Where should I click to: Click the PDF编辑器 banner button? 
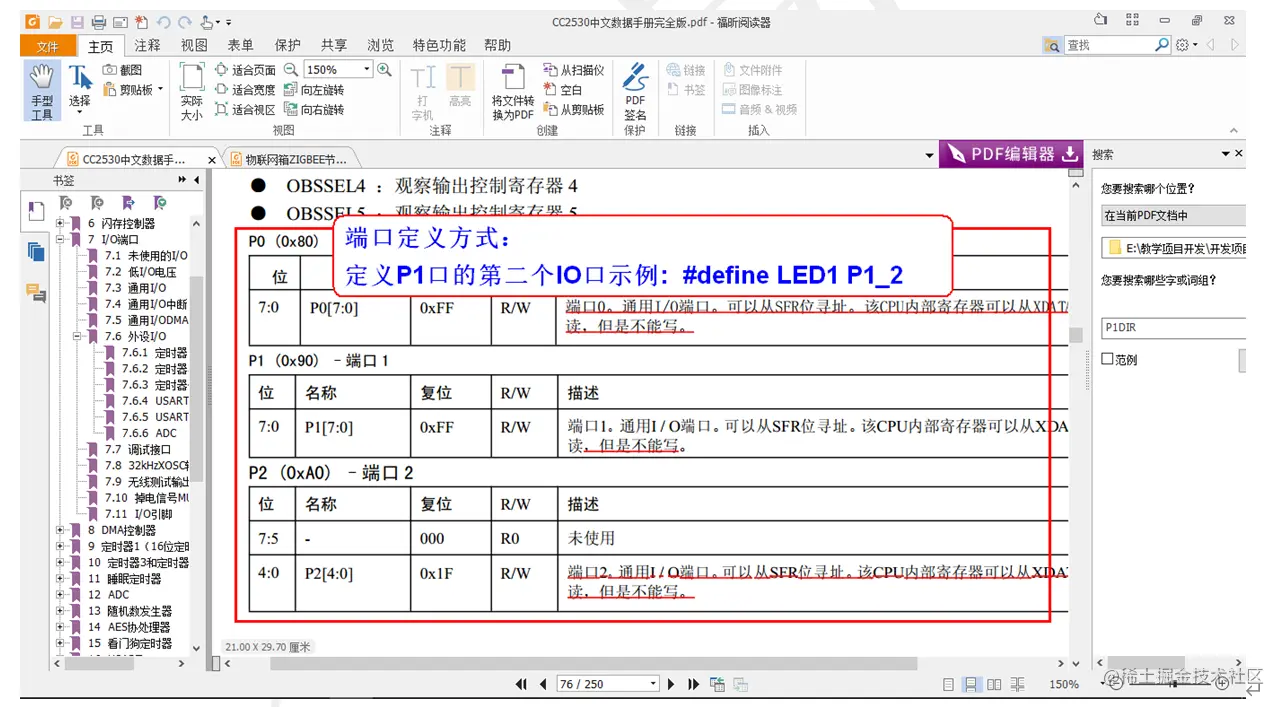1012,154
